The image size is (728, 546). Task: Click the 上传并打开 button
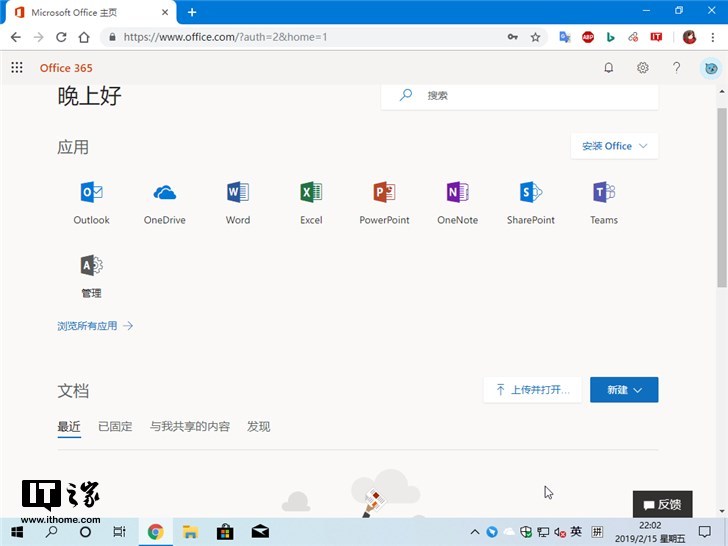[x=532, y=390]
